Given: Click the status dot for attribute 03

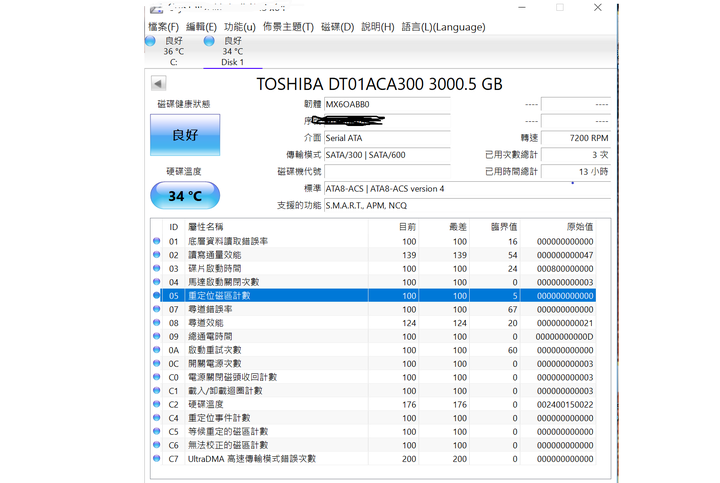Looking at the screenshot, I should tap(157, 268).
